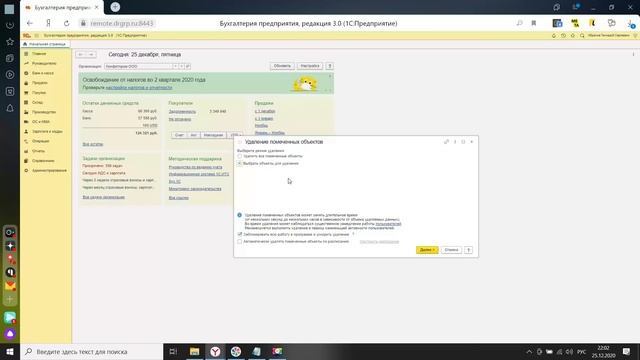
Task: Click the 'пользователей' link in the info text
Action: pos(388,224)
